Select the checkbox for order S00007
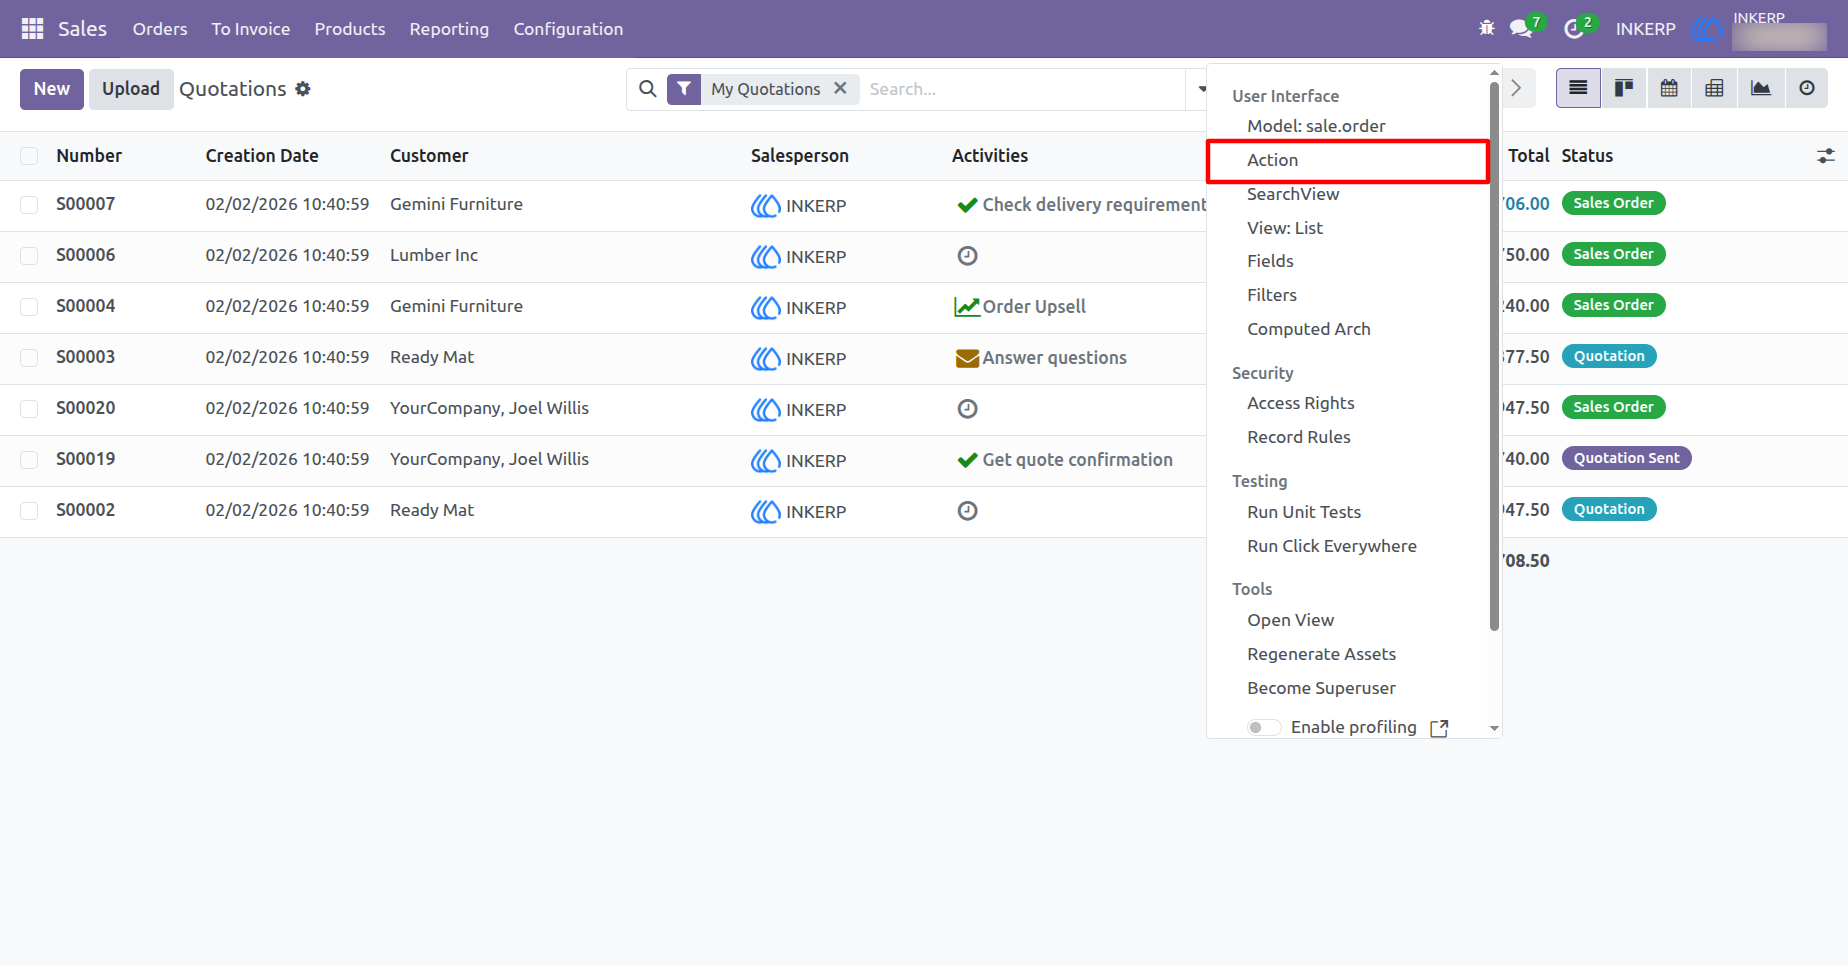Screen dimensions: 1848x966 point(29,205)
